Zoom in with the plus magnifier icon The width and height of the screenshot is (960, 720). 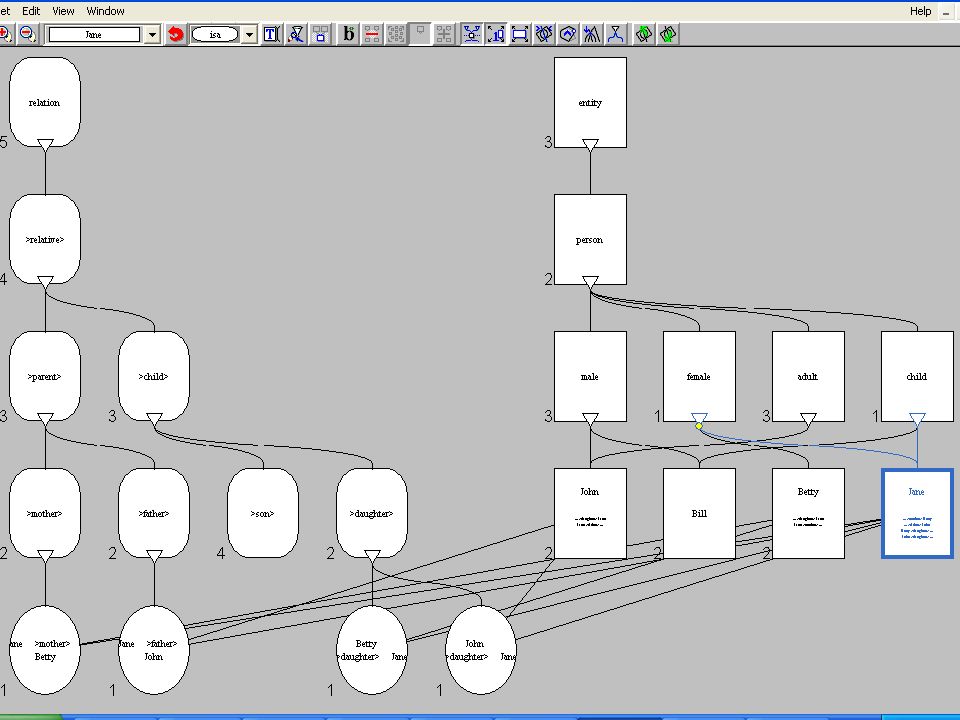click(x=6, y=34)
